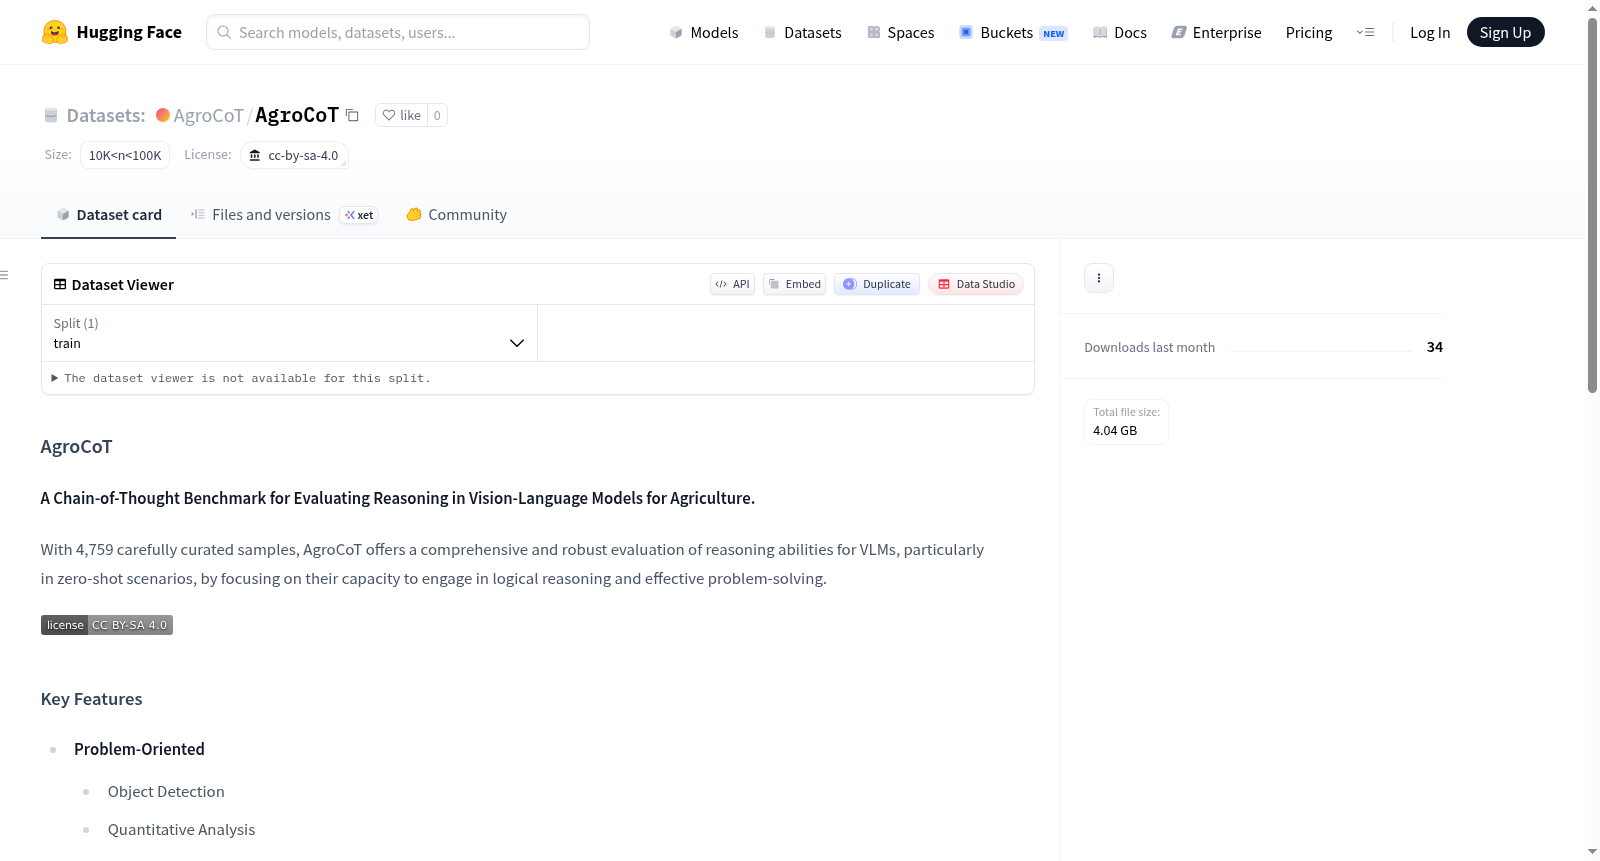Click the page vertical scrollbar
Screen dimensions: 1600x861
[x=1592, y=205]
